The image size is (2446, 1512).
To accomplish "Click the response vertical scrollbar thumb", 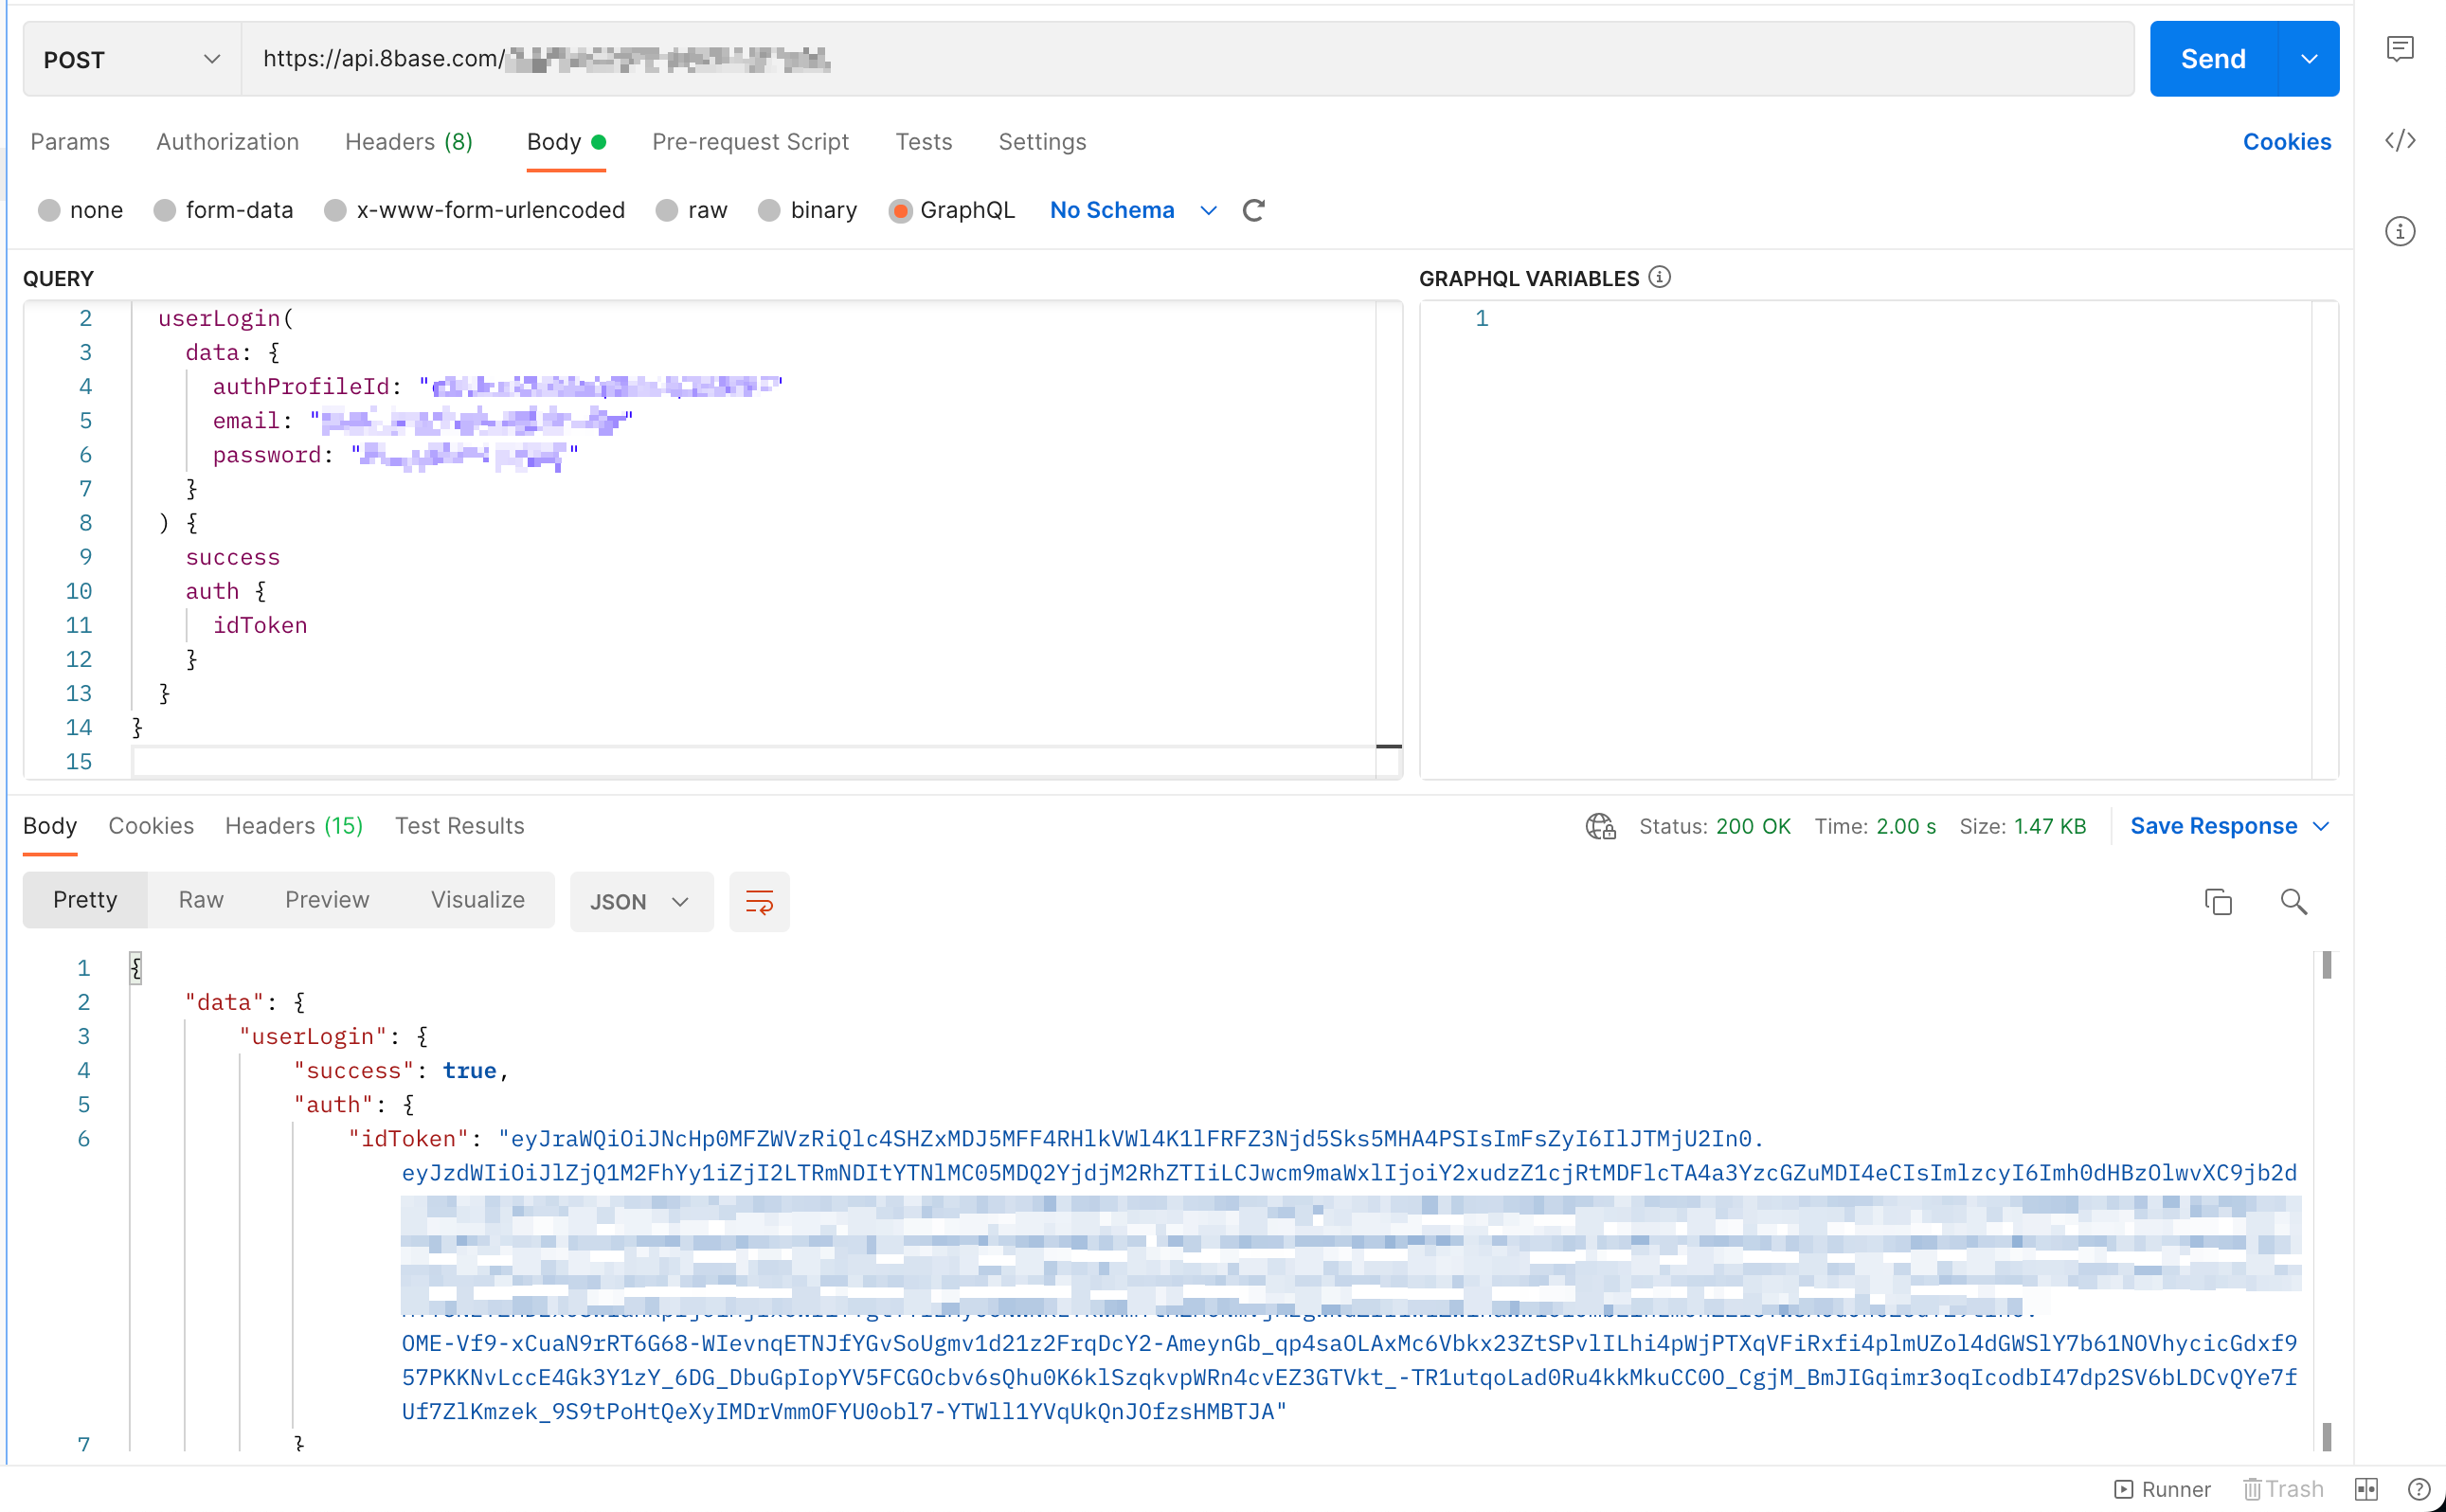I will point(2326,966).
